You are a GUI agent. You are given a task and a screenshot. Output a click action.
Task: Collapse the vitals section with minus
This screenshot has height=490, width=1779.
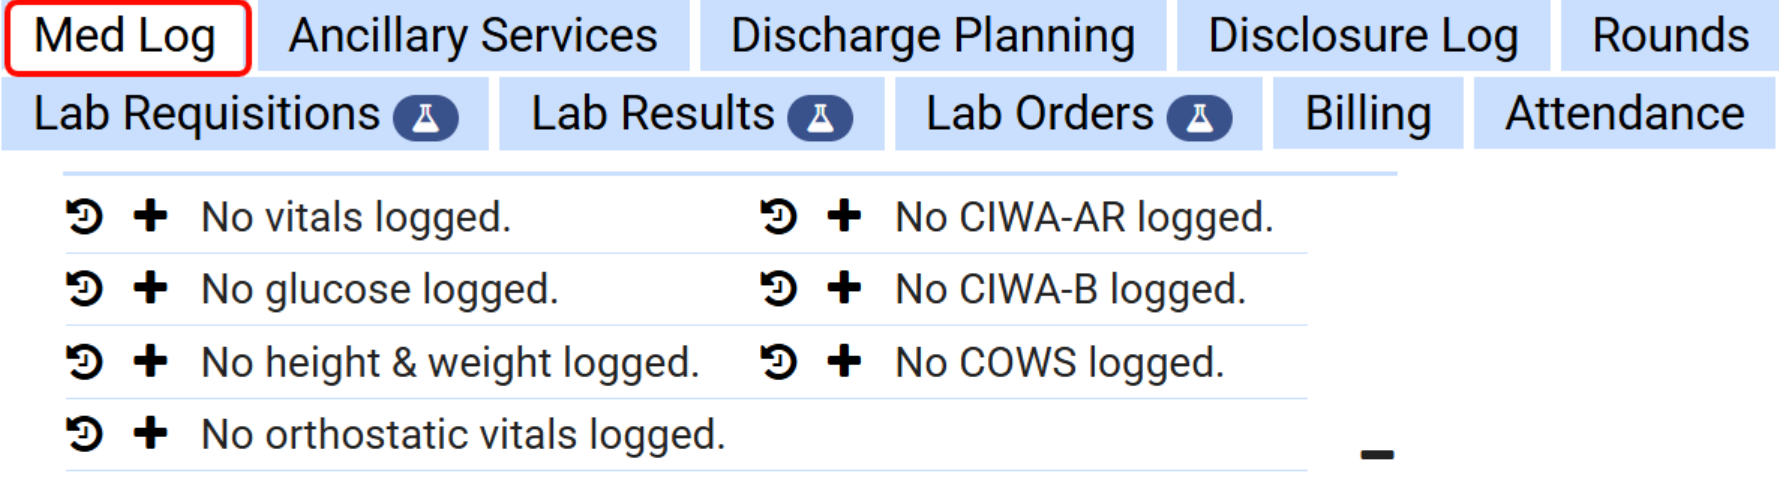pos(1377,455)
